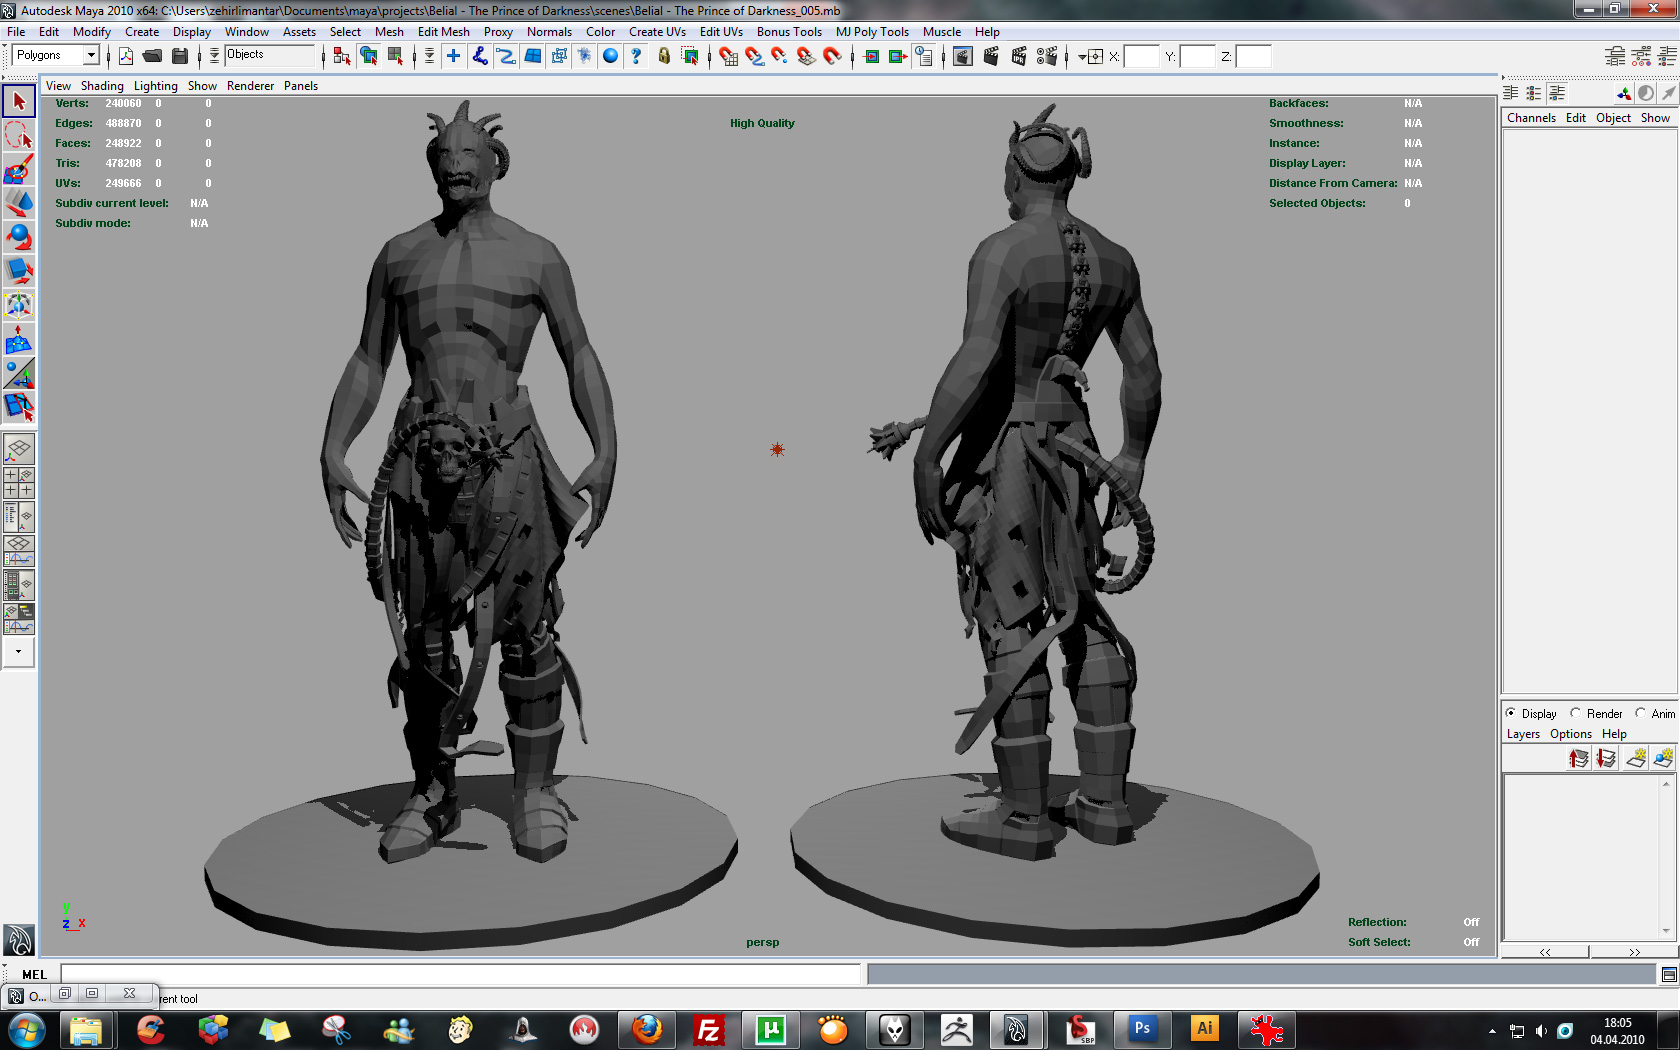Select by component type mode icon
1680x1050 pixels.
coord(396,56)
